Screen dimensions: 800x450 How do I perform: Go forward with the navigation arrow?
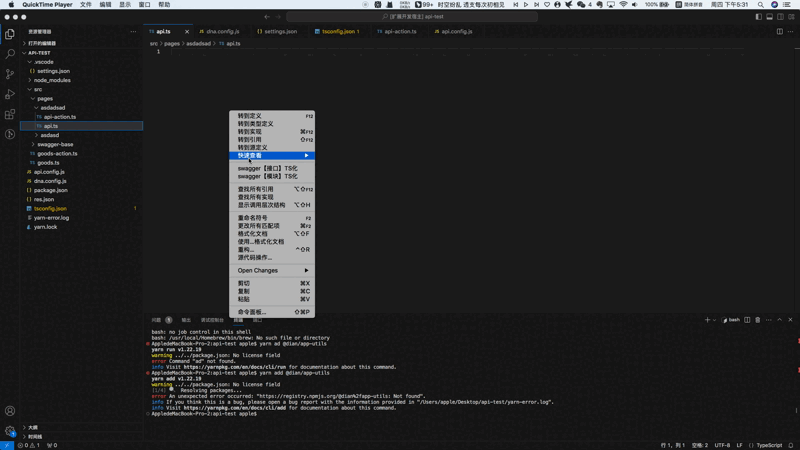(278, 17)
